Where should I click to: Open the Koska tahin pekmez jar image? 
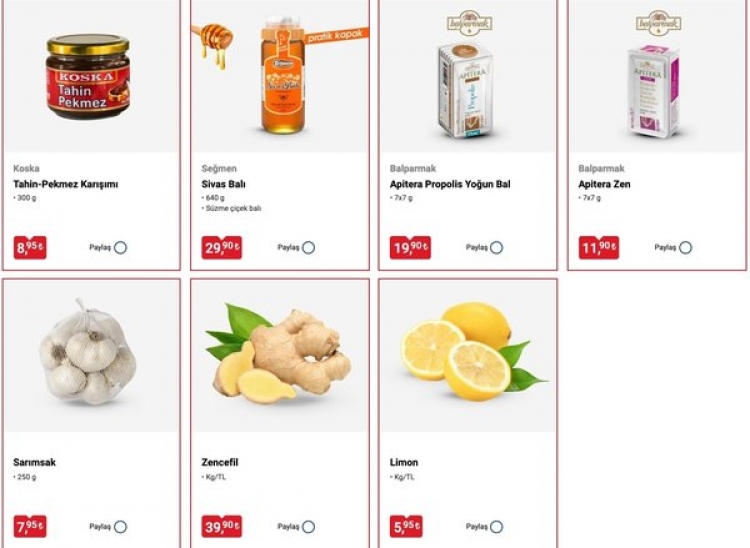(88, 77)
